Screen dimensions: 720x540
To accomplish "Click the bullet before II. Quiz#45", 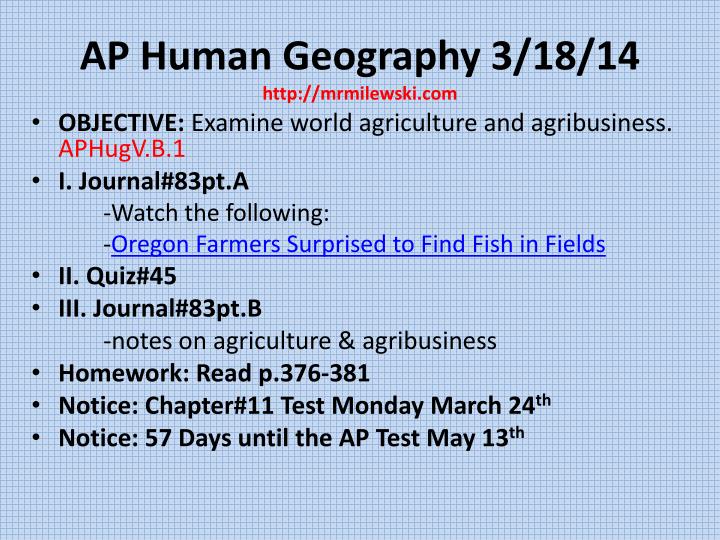I will (x=36, y=276).
